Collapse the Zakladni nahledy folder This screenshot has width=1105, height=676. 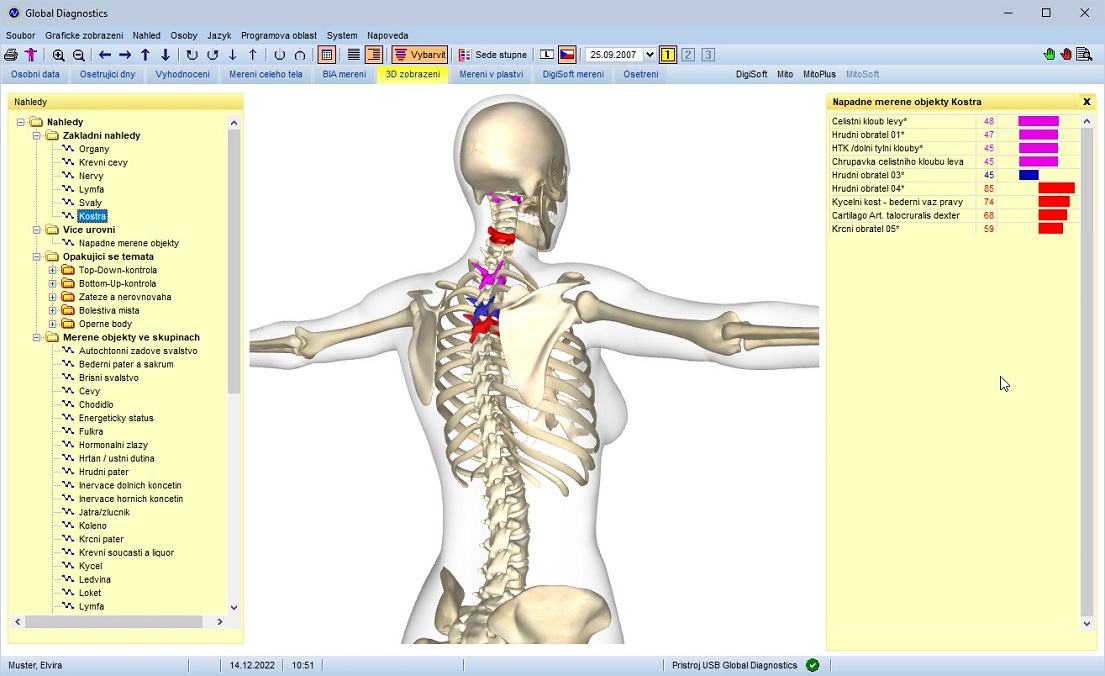click(x=37, y=135)
